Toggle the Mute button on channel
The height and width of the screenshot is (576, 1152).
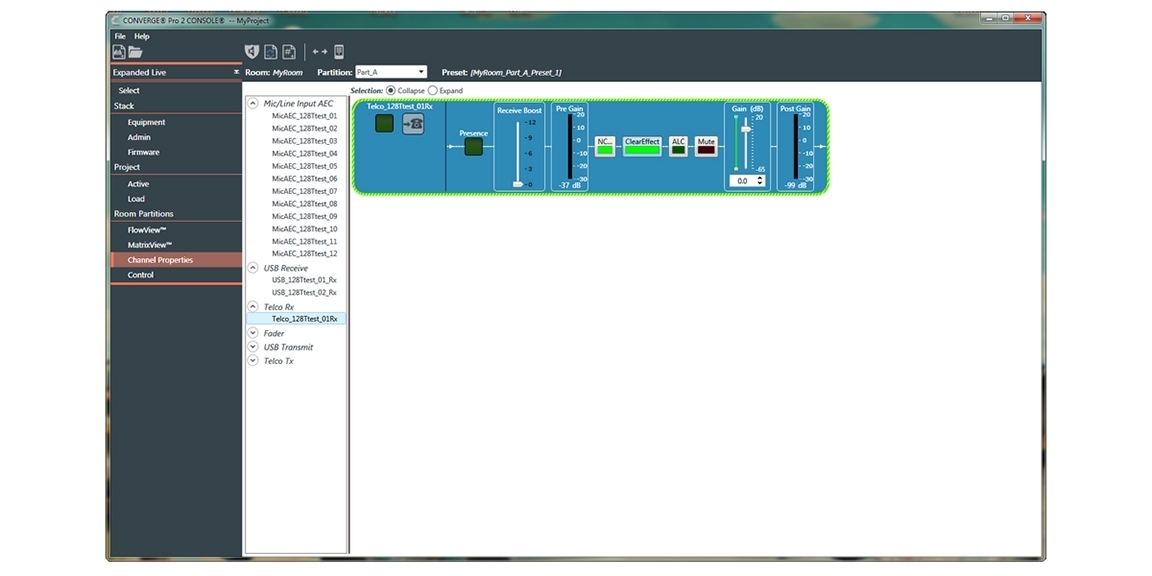coord(706,146)
